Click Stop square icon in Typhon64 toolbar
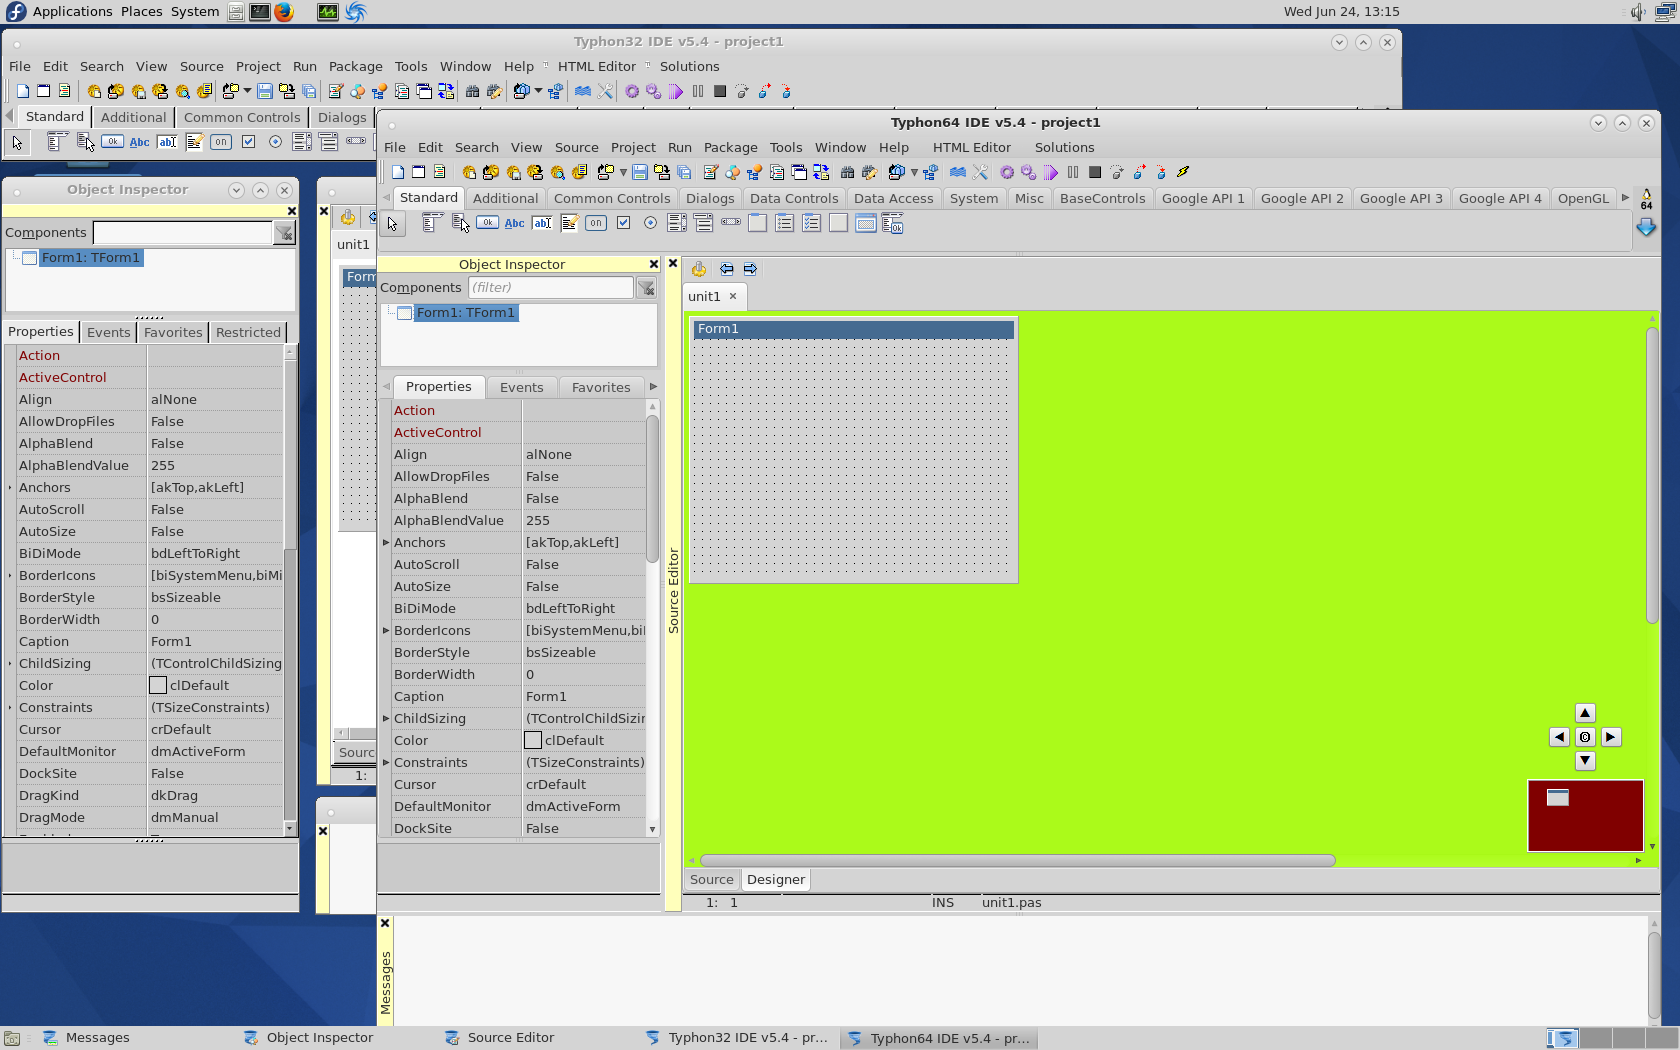Screen dimensions: 1680x1050 click(x=1095, y=172)
